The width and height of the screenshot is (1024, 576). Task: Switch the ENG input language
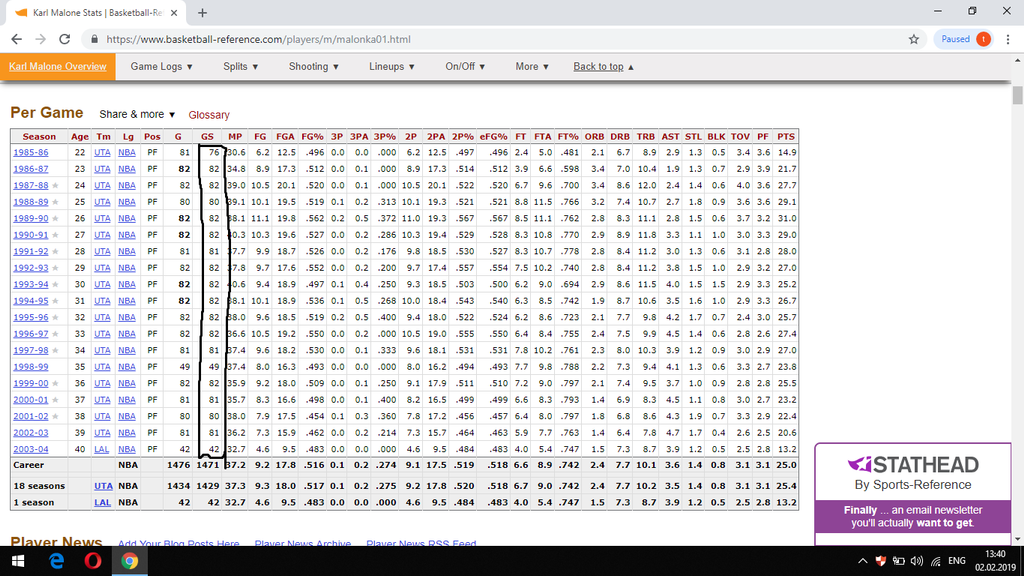point(957,561)
